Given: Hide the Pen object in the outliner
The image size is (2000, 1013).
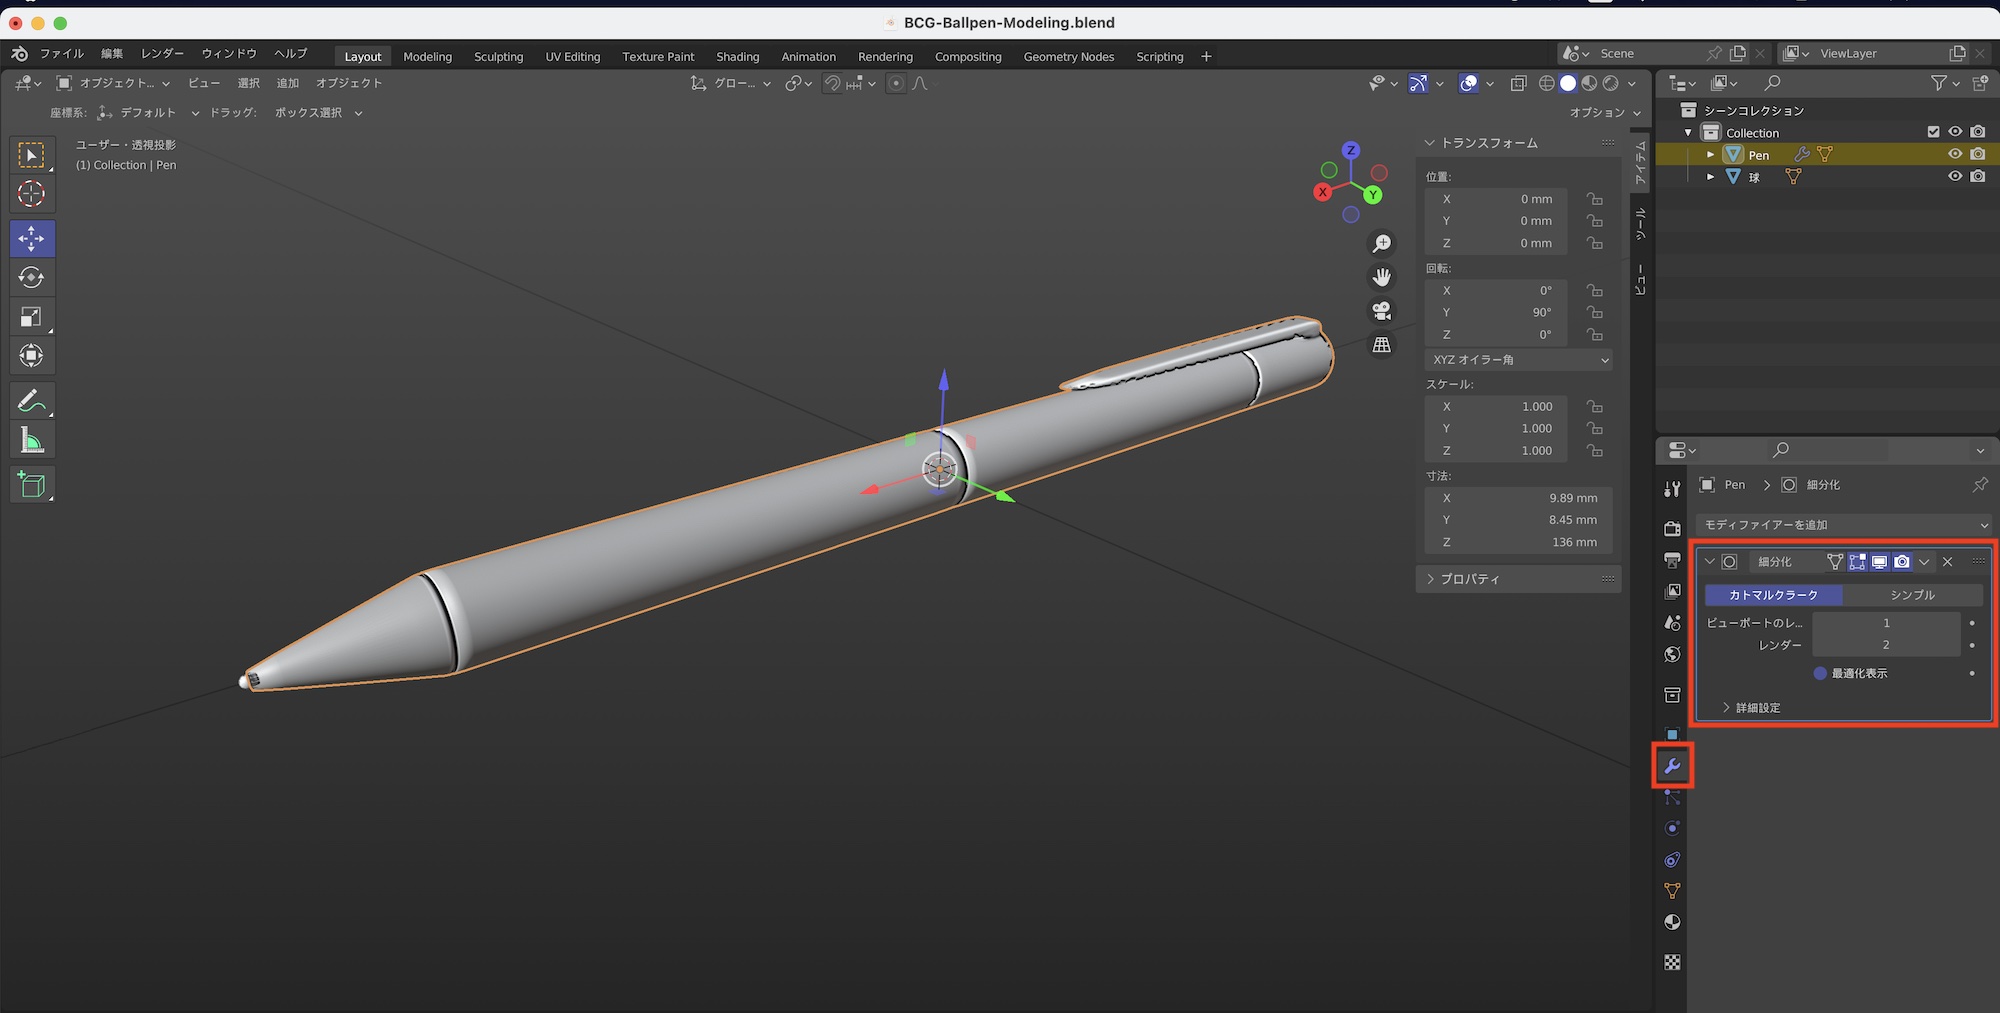Looking at the screenshot, I should pos(1955,154).
